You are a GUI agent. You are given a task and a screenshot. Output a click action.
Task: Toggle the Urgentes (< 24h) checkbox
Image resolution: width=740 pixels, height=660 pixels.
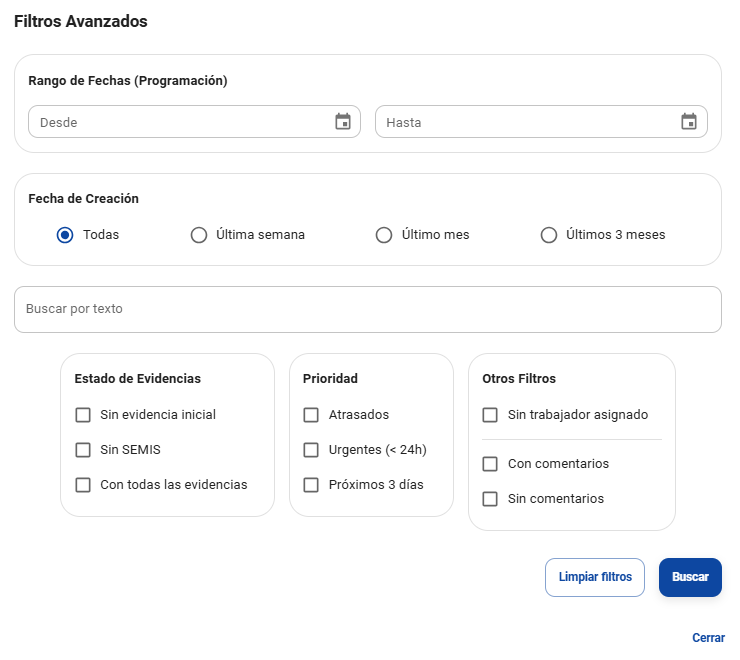(311, 450)
